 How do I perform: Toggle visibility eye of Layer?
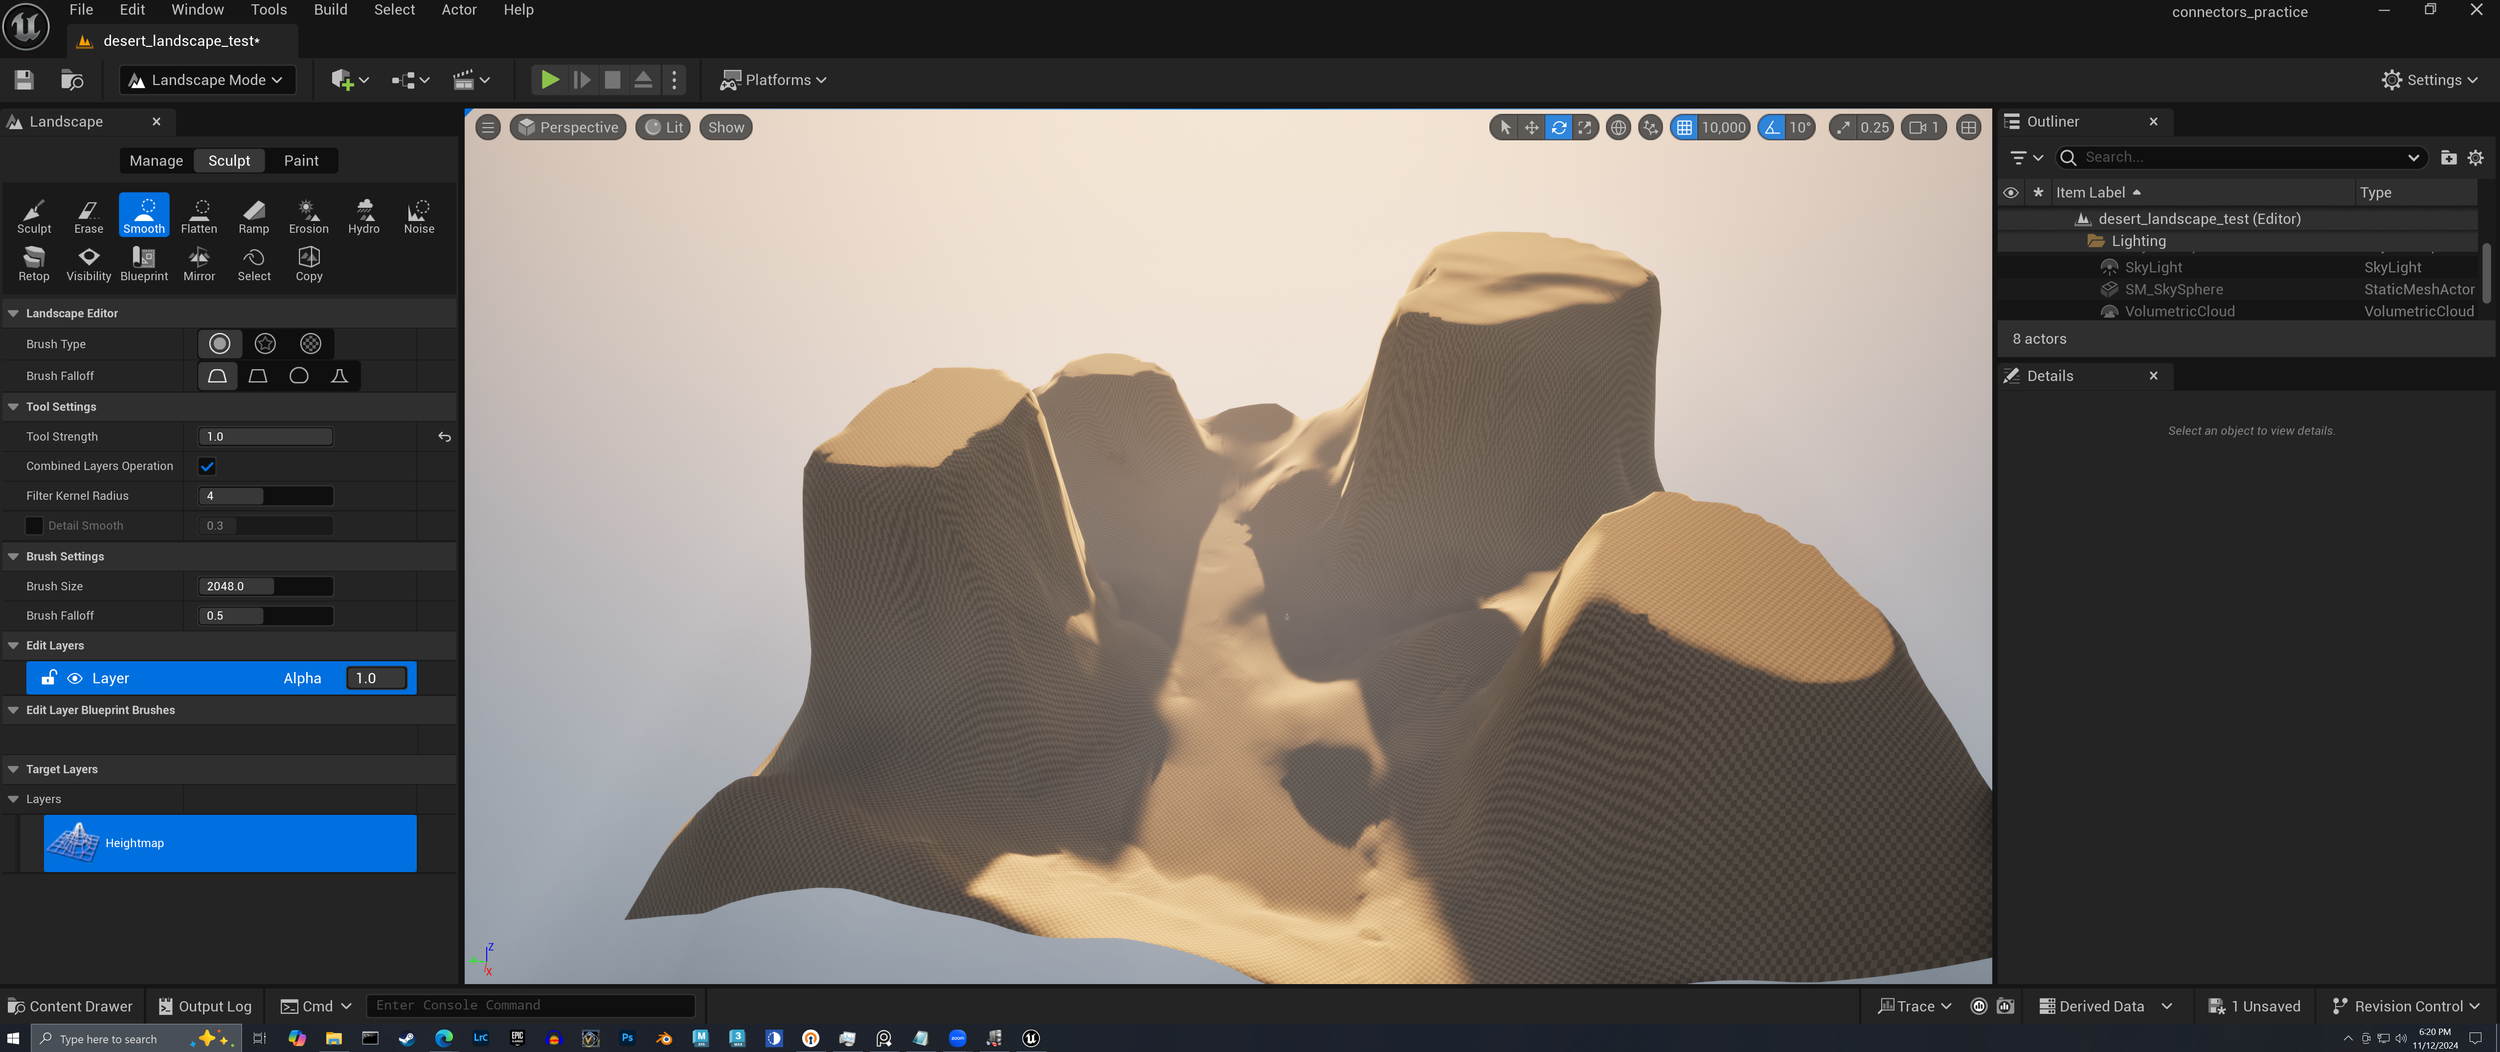click(75, 679)
